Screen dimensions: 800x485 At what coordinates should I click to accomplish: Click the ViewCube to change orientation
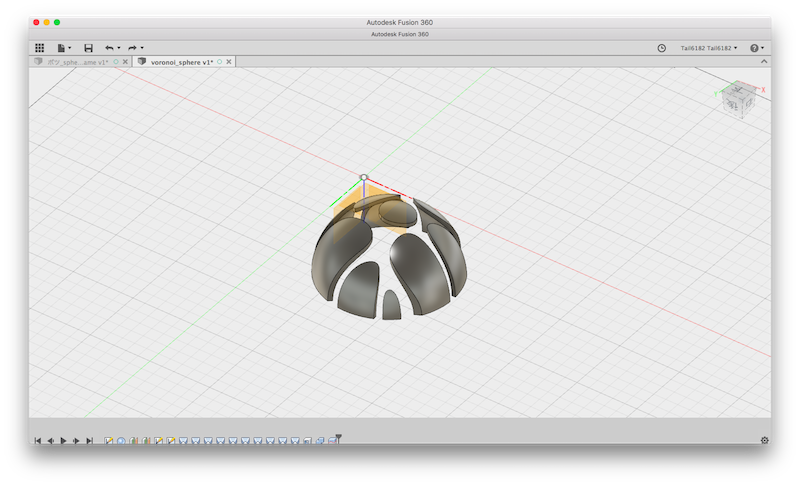click(x=738, y=99)
